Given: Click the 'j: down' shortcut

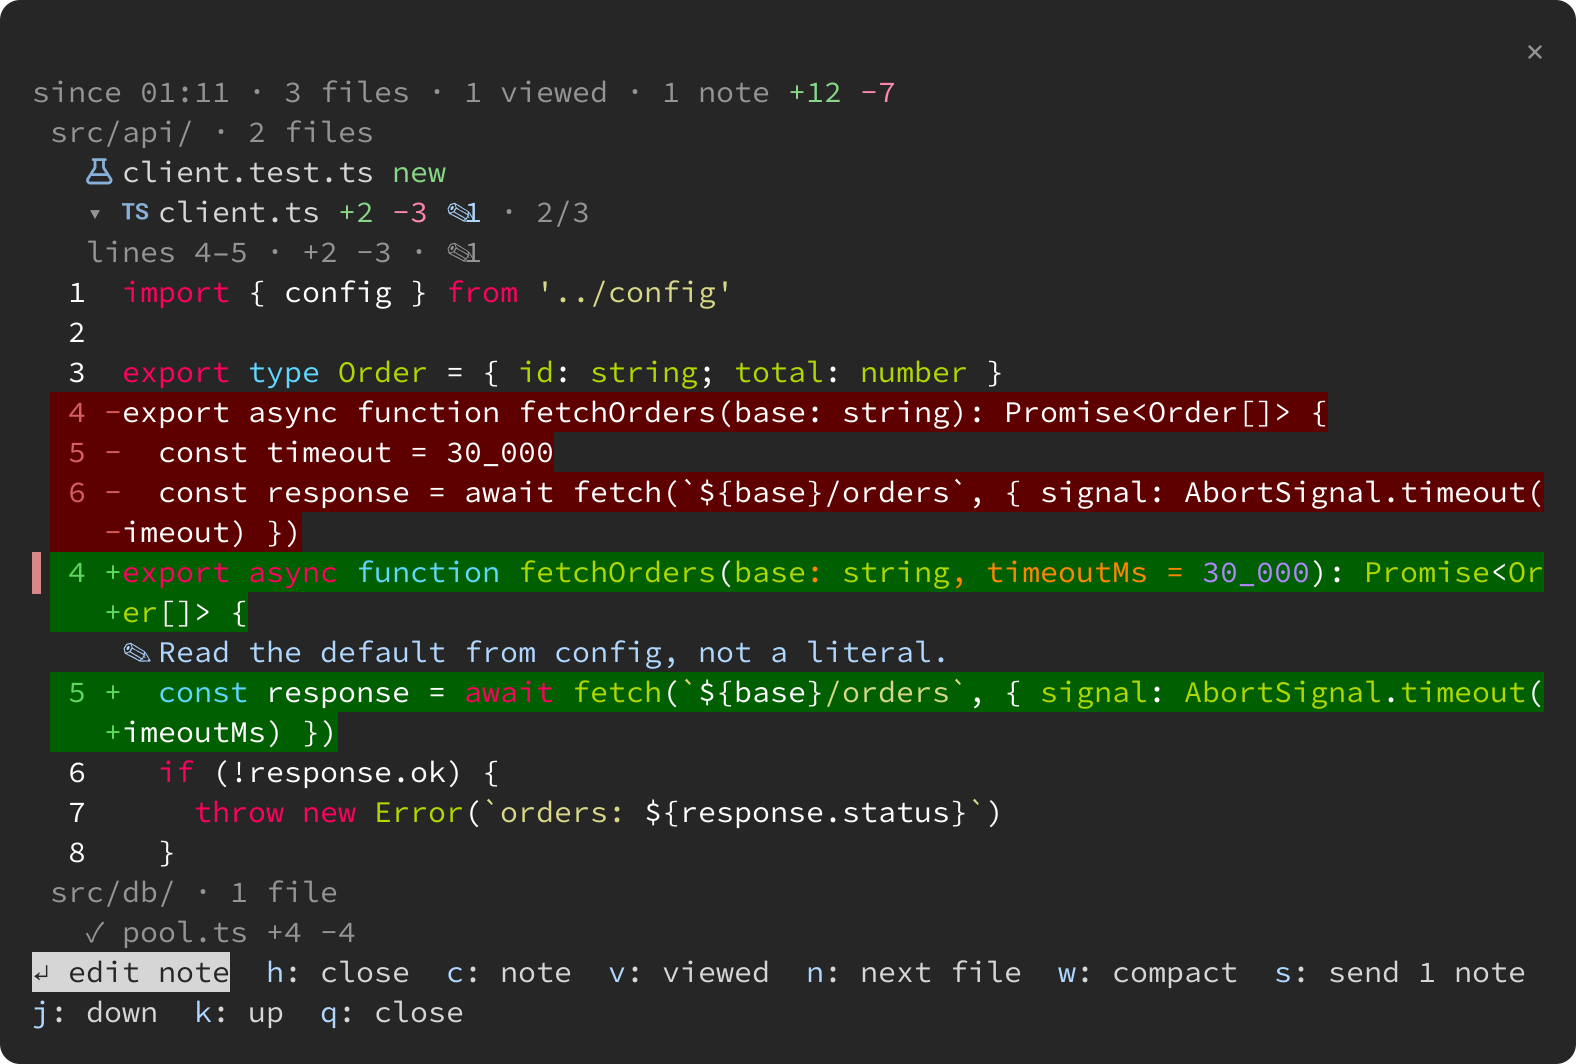Looking at the screenshot, I should tap(95, 1012).
